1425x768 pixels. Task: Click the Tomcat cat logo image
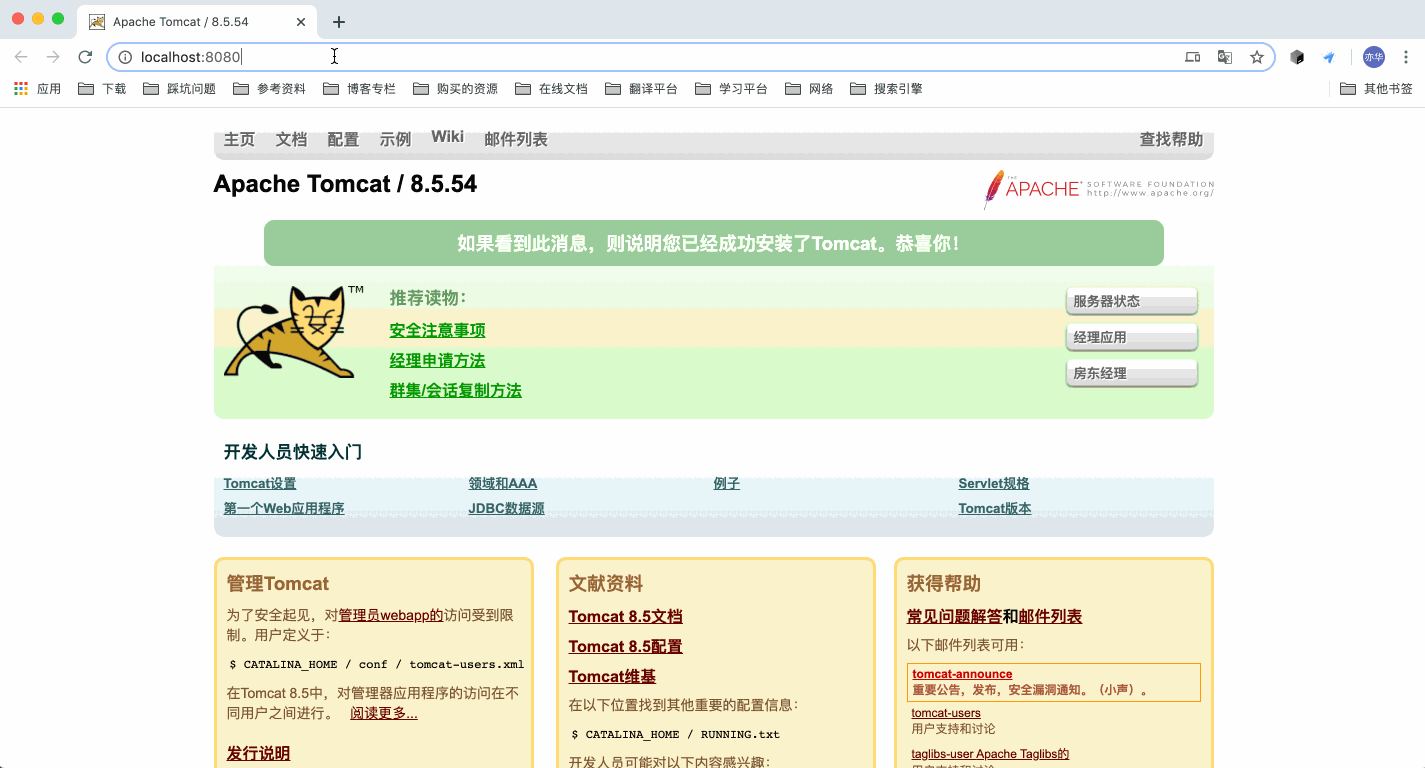coord(294,331)
